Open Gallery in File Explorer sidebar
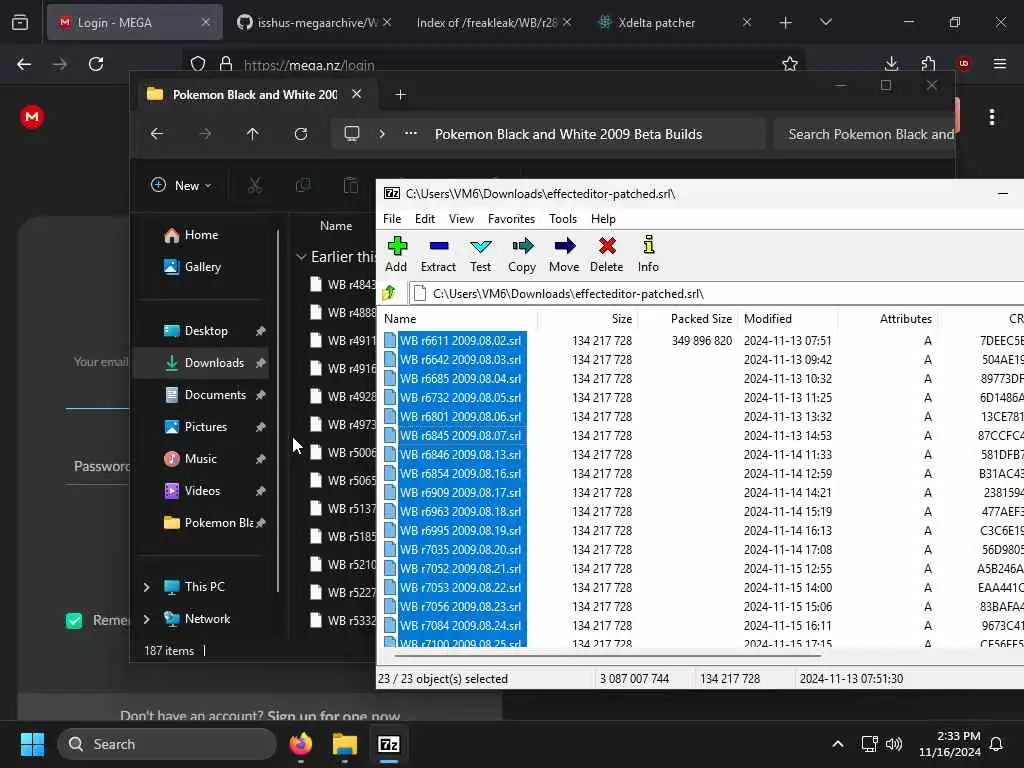The width and height of the screenshot is (1024, 768). [x=202, y=266]
